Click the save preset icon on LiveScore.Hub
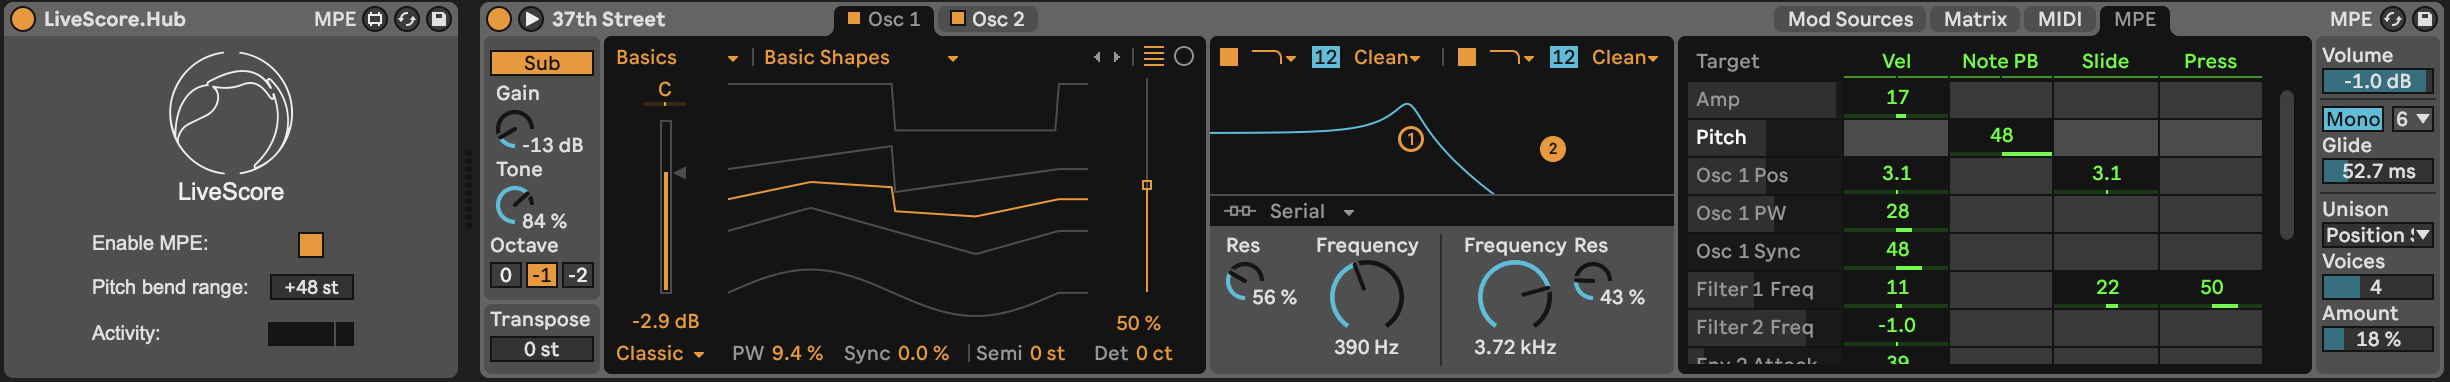Screen dimensions: 2450x382 point(438,19)
